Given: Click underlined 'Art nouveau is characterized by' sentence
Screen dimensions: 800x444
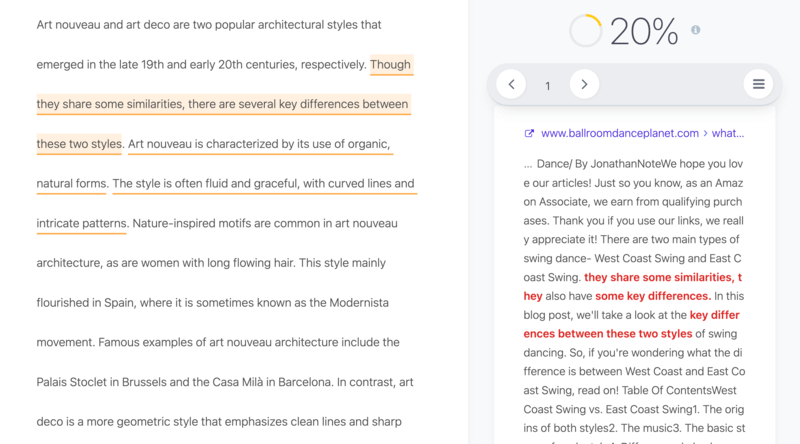Looking at the screenshot, I should point(260,144).
